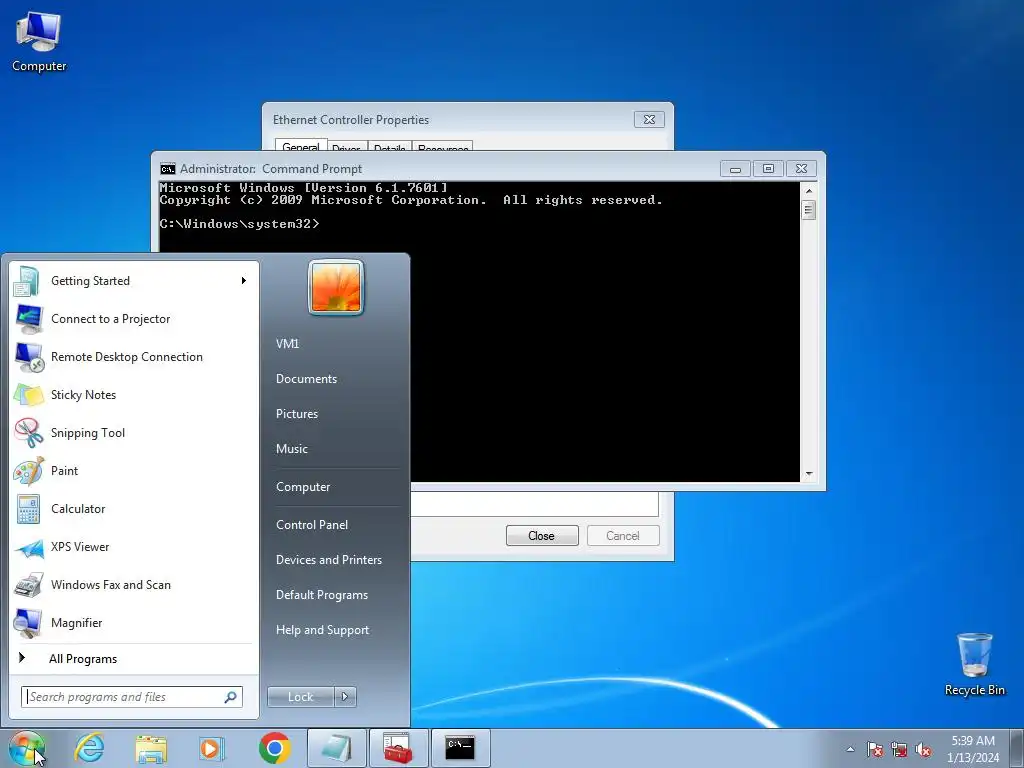The height and width of the screenshot is (768, 1024).
Task: Click the Command Prompt scrollbar thumb
Action: [x=808, y=210]
